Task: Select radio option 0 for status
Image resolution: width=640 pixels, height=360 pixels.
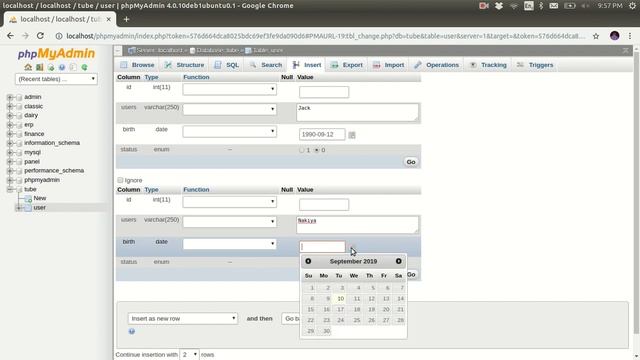Action: (x=317, y=150)
